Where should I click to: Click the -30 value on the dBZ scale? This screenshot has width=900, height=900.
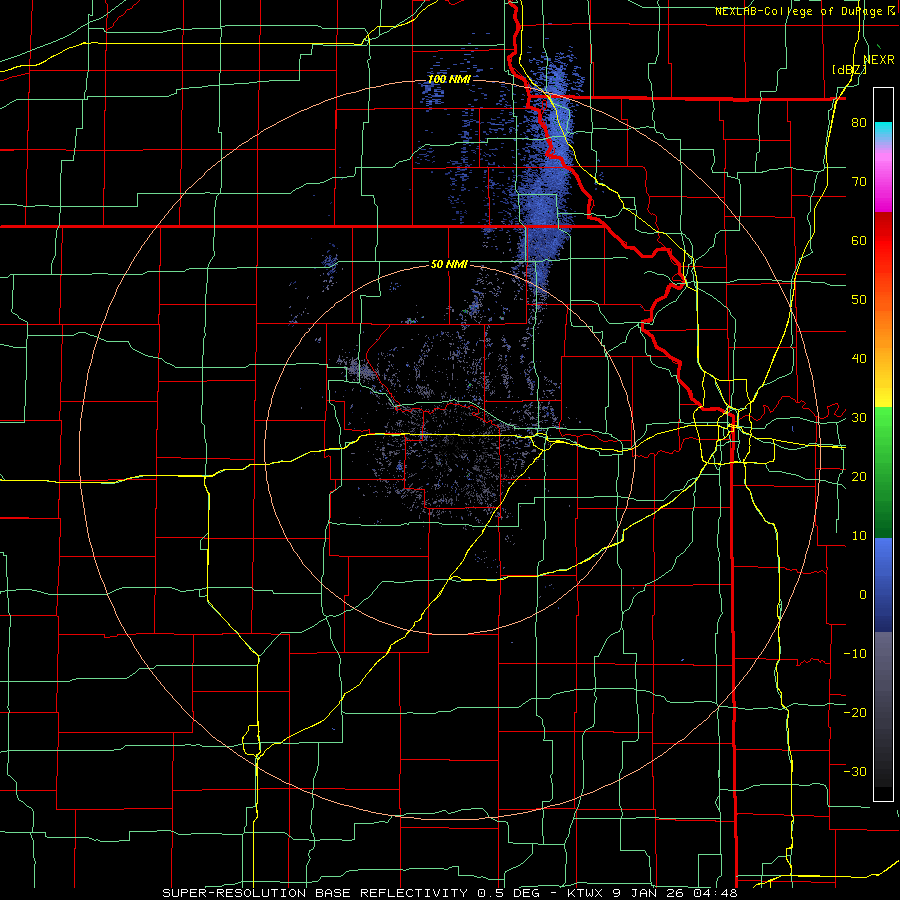[855, 771]
